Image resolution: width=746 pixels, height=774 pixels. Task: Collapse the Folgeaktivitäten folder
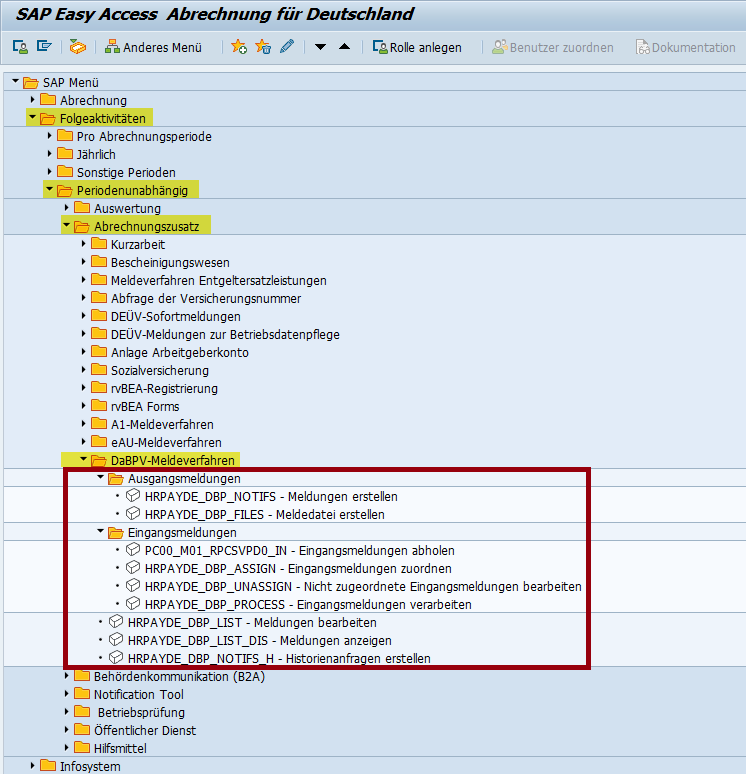coord(33,117)
